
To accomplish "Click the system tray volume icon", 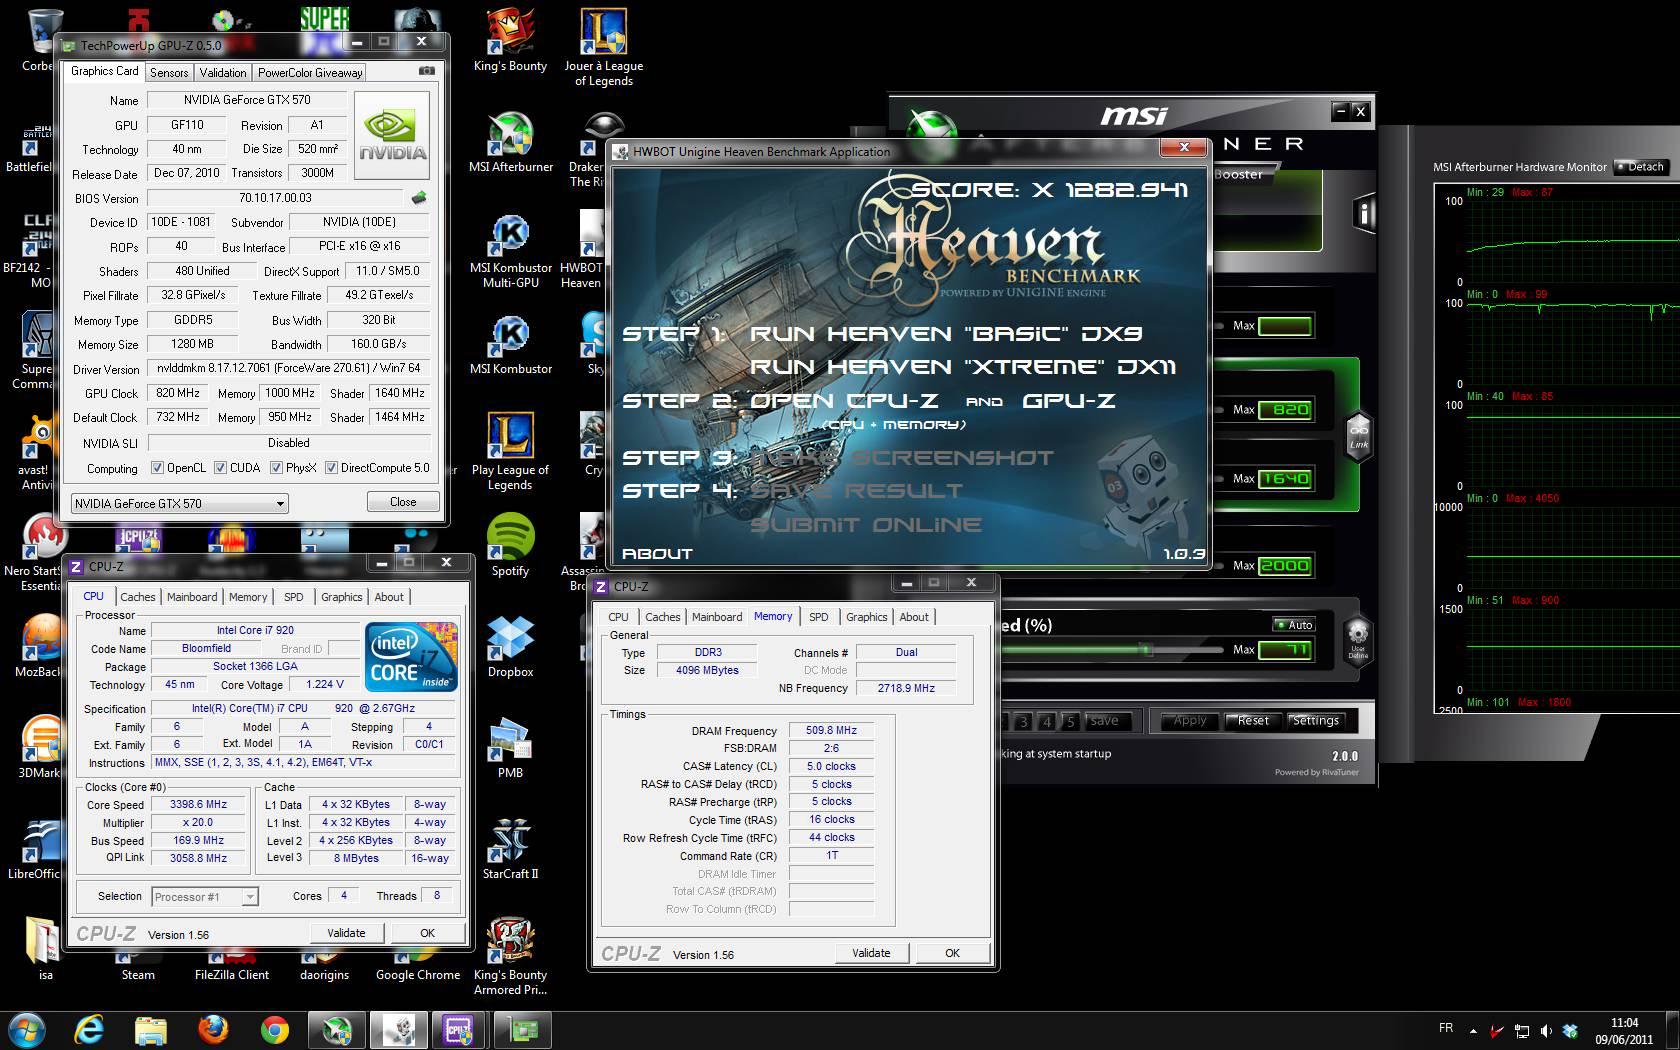I will (1546, 1030).
